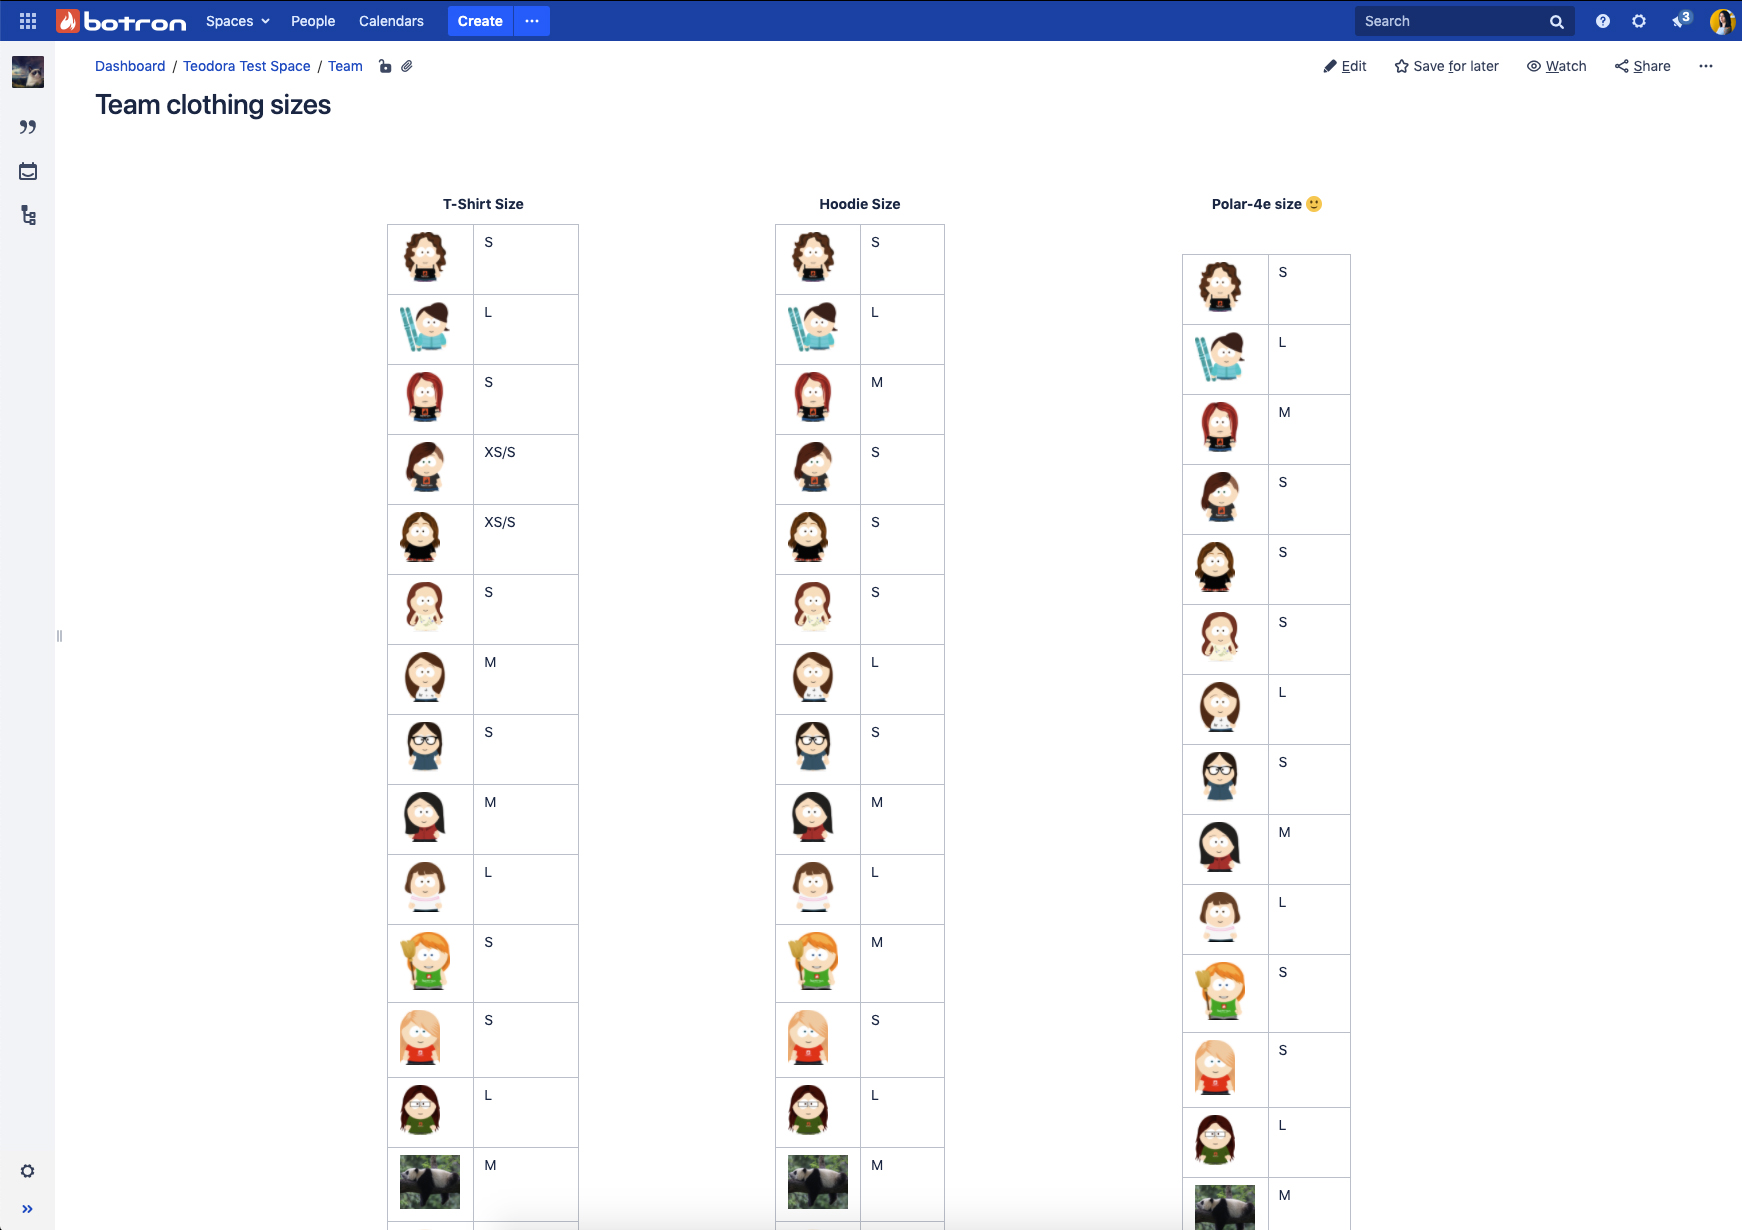Expand the Spaces dropdown menu

[x=238, y=21]
